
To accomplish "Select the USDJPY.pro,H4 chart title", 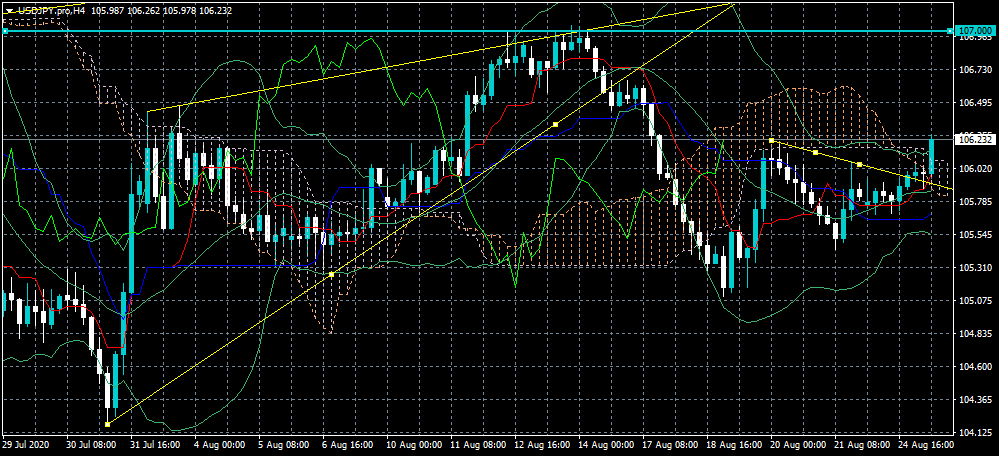I will (x=50, y=11).
